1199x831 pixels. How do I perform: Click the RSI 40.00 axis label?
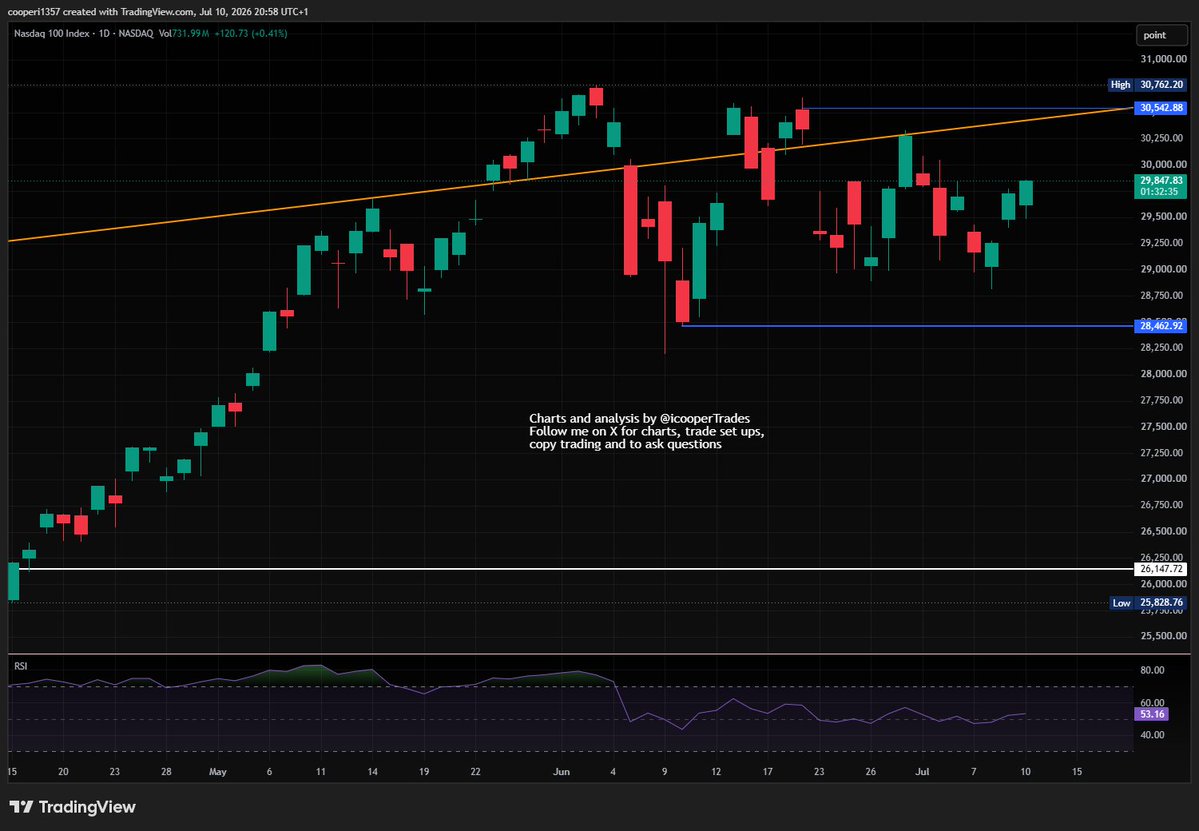[1152, 735]
